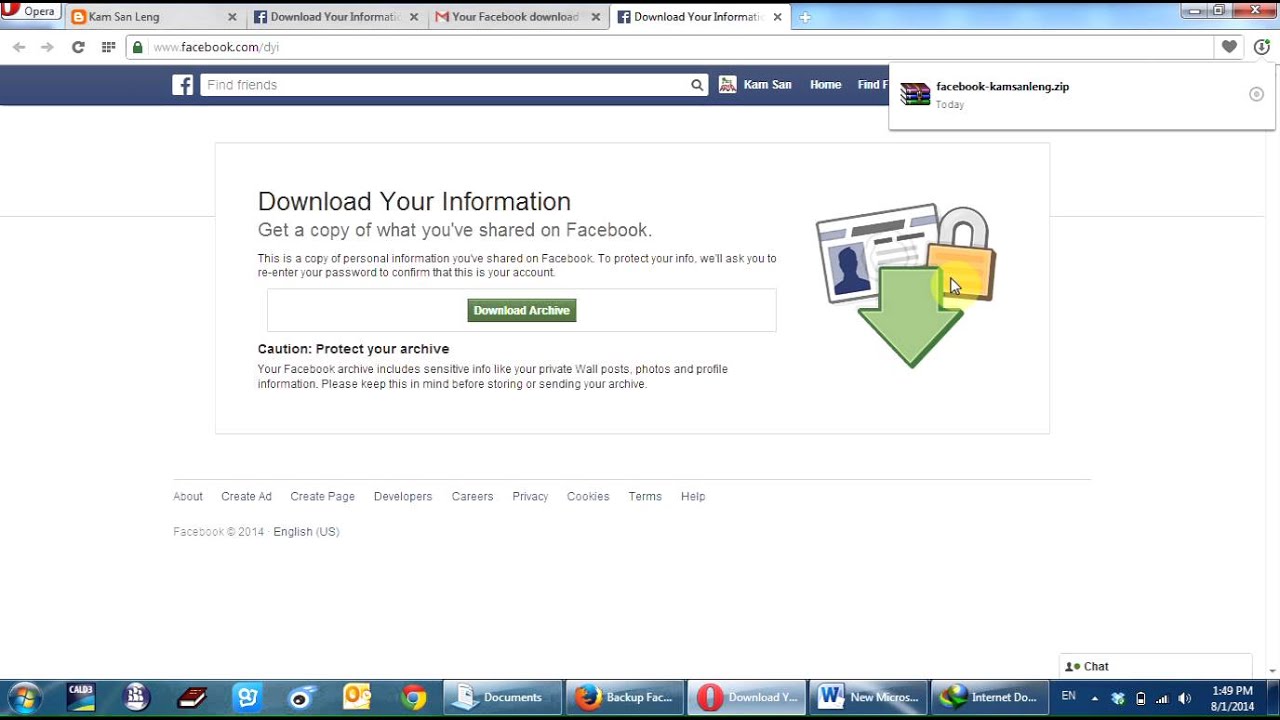
Task: Go forward with the forward arrow
Action: click(x=47, y=47)
